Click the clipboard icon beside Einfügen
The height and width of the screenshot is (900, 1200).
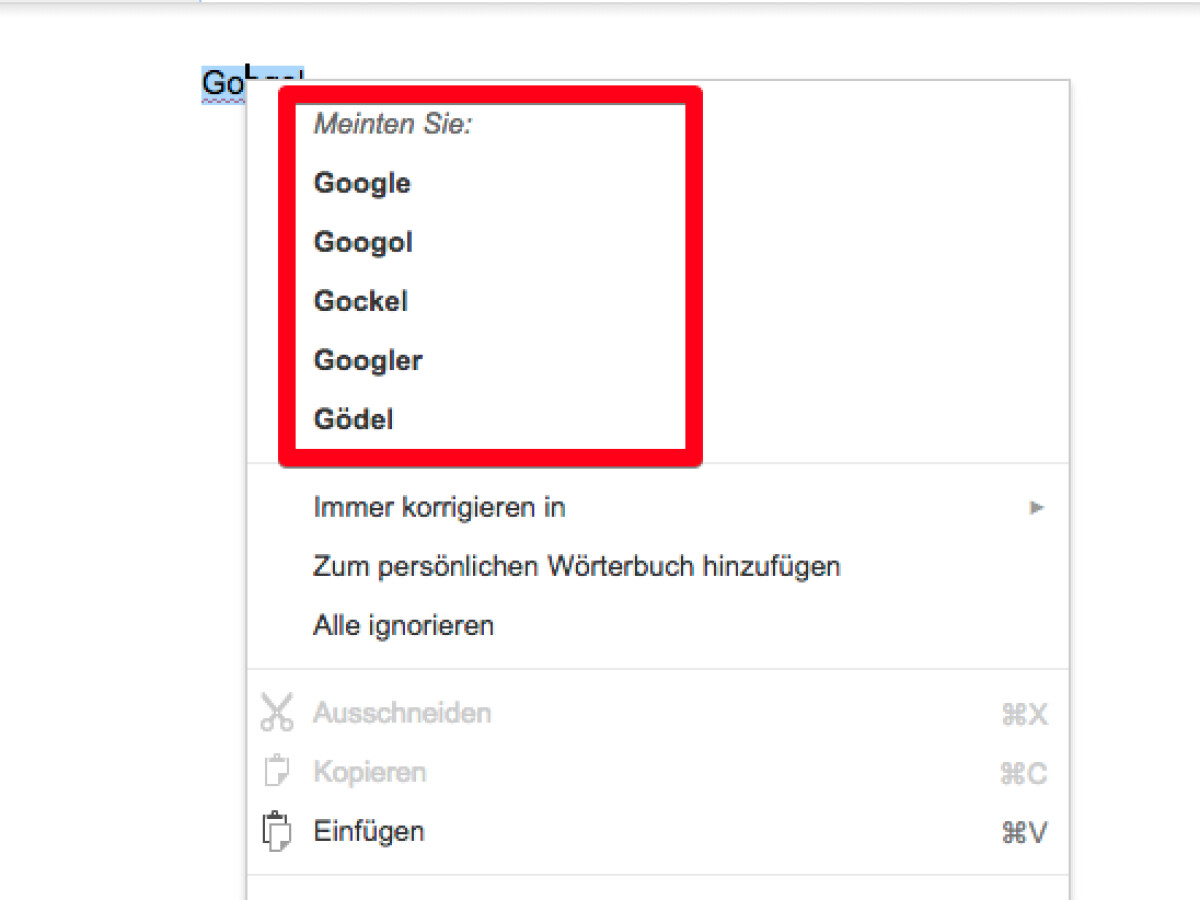pyautogui.click(x=277, y=831)
